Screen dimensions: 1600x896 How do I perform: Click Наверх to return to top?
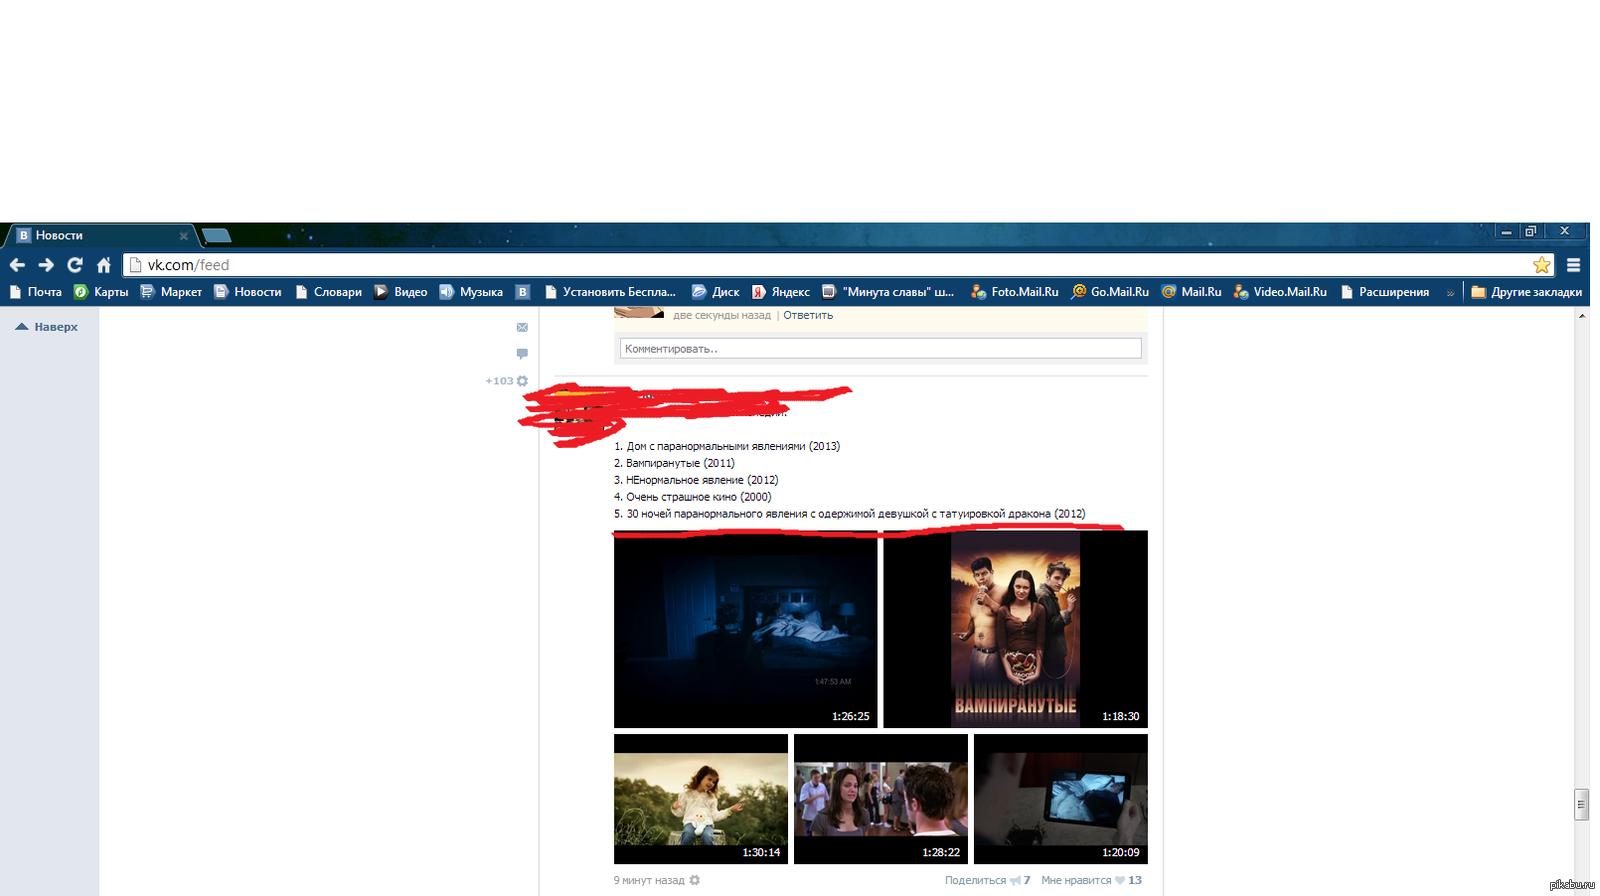click(x=47, y=327)
